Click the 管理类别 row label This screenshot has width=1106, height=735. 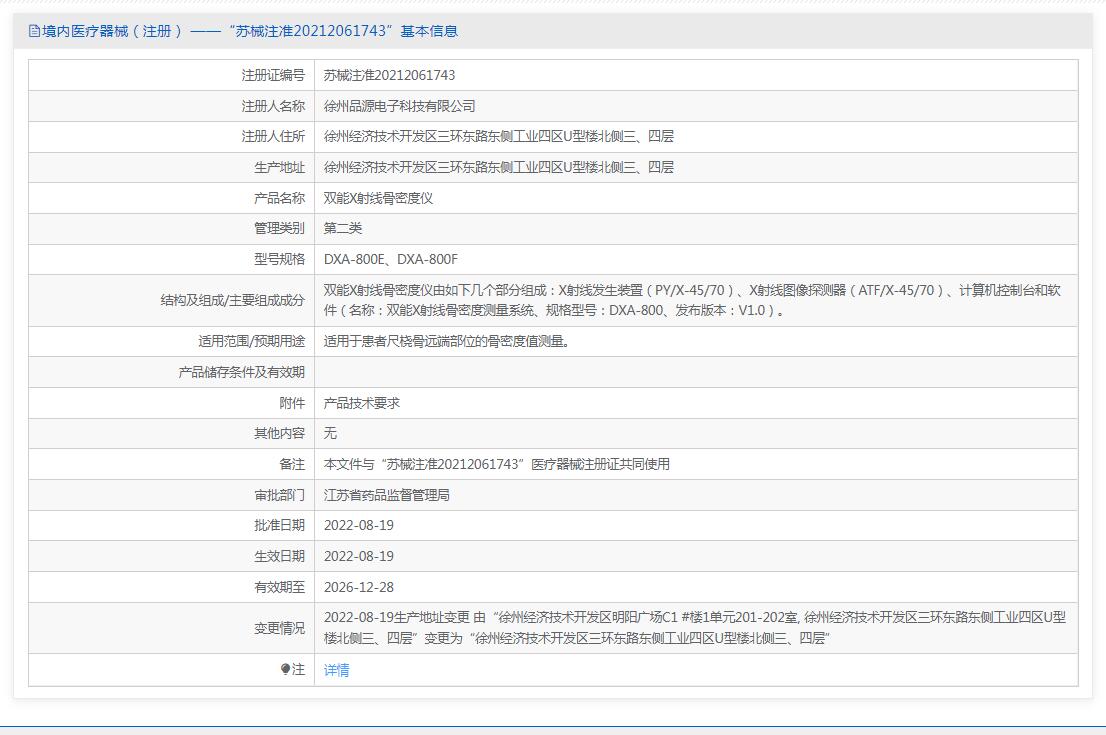point(279,228)
